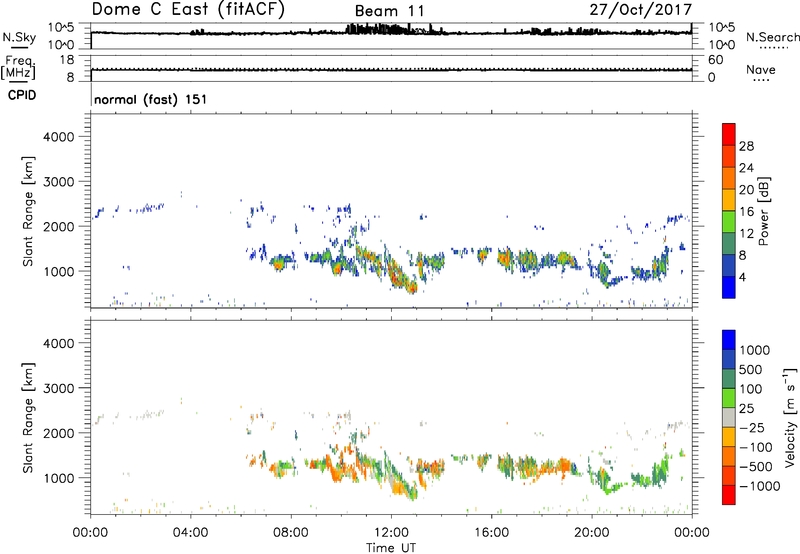Click the "CPID" row label

point(22,95)
